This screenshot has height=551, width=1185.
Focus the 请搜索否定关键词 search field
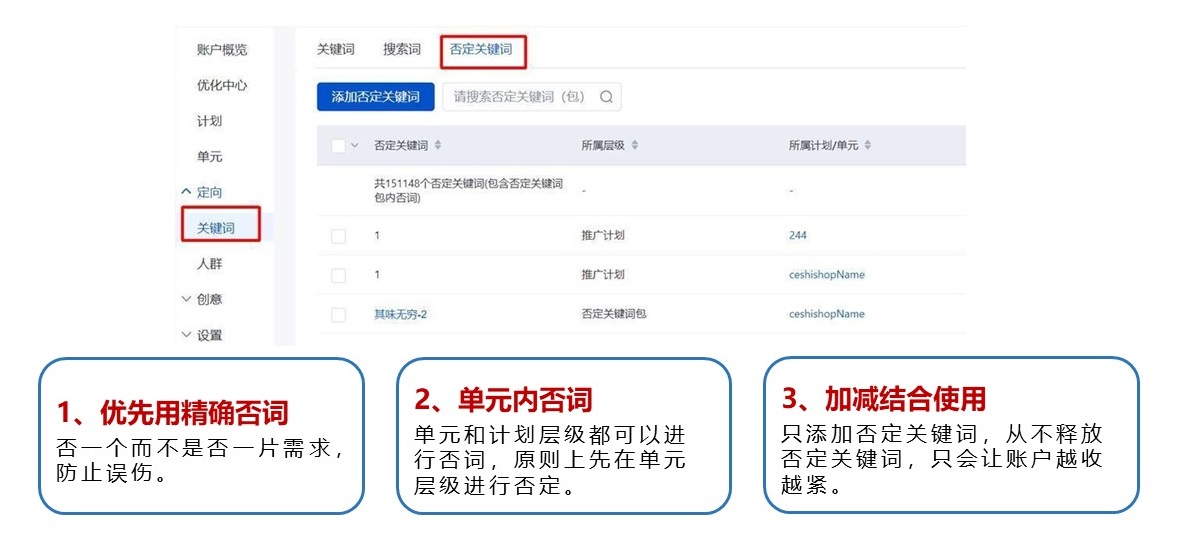[x=518, y=97]
